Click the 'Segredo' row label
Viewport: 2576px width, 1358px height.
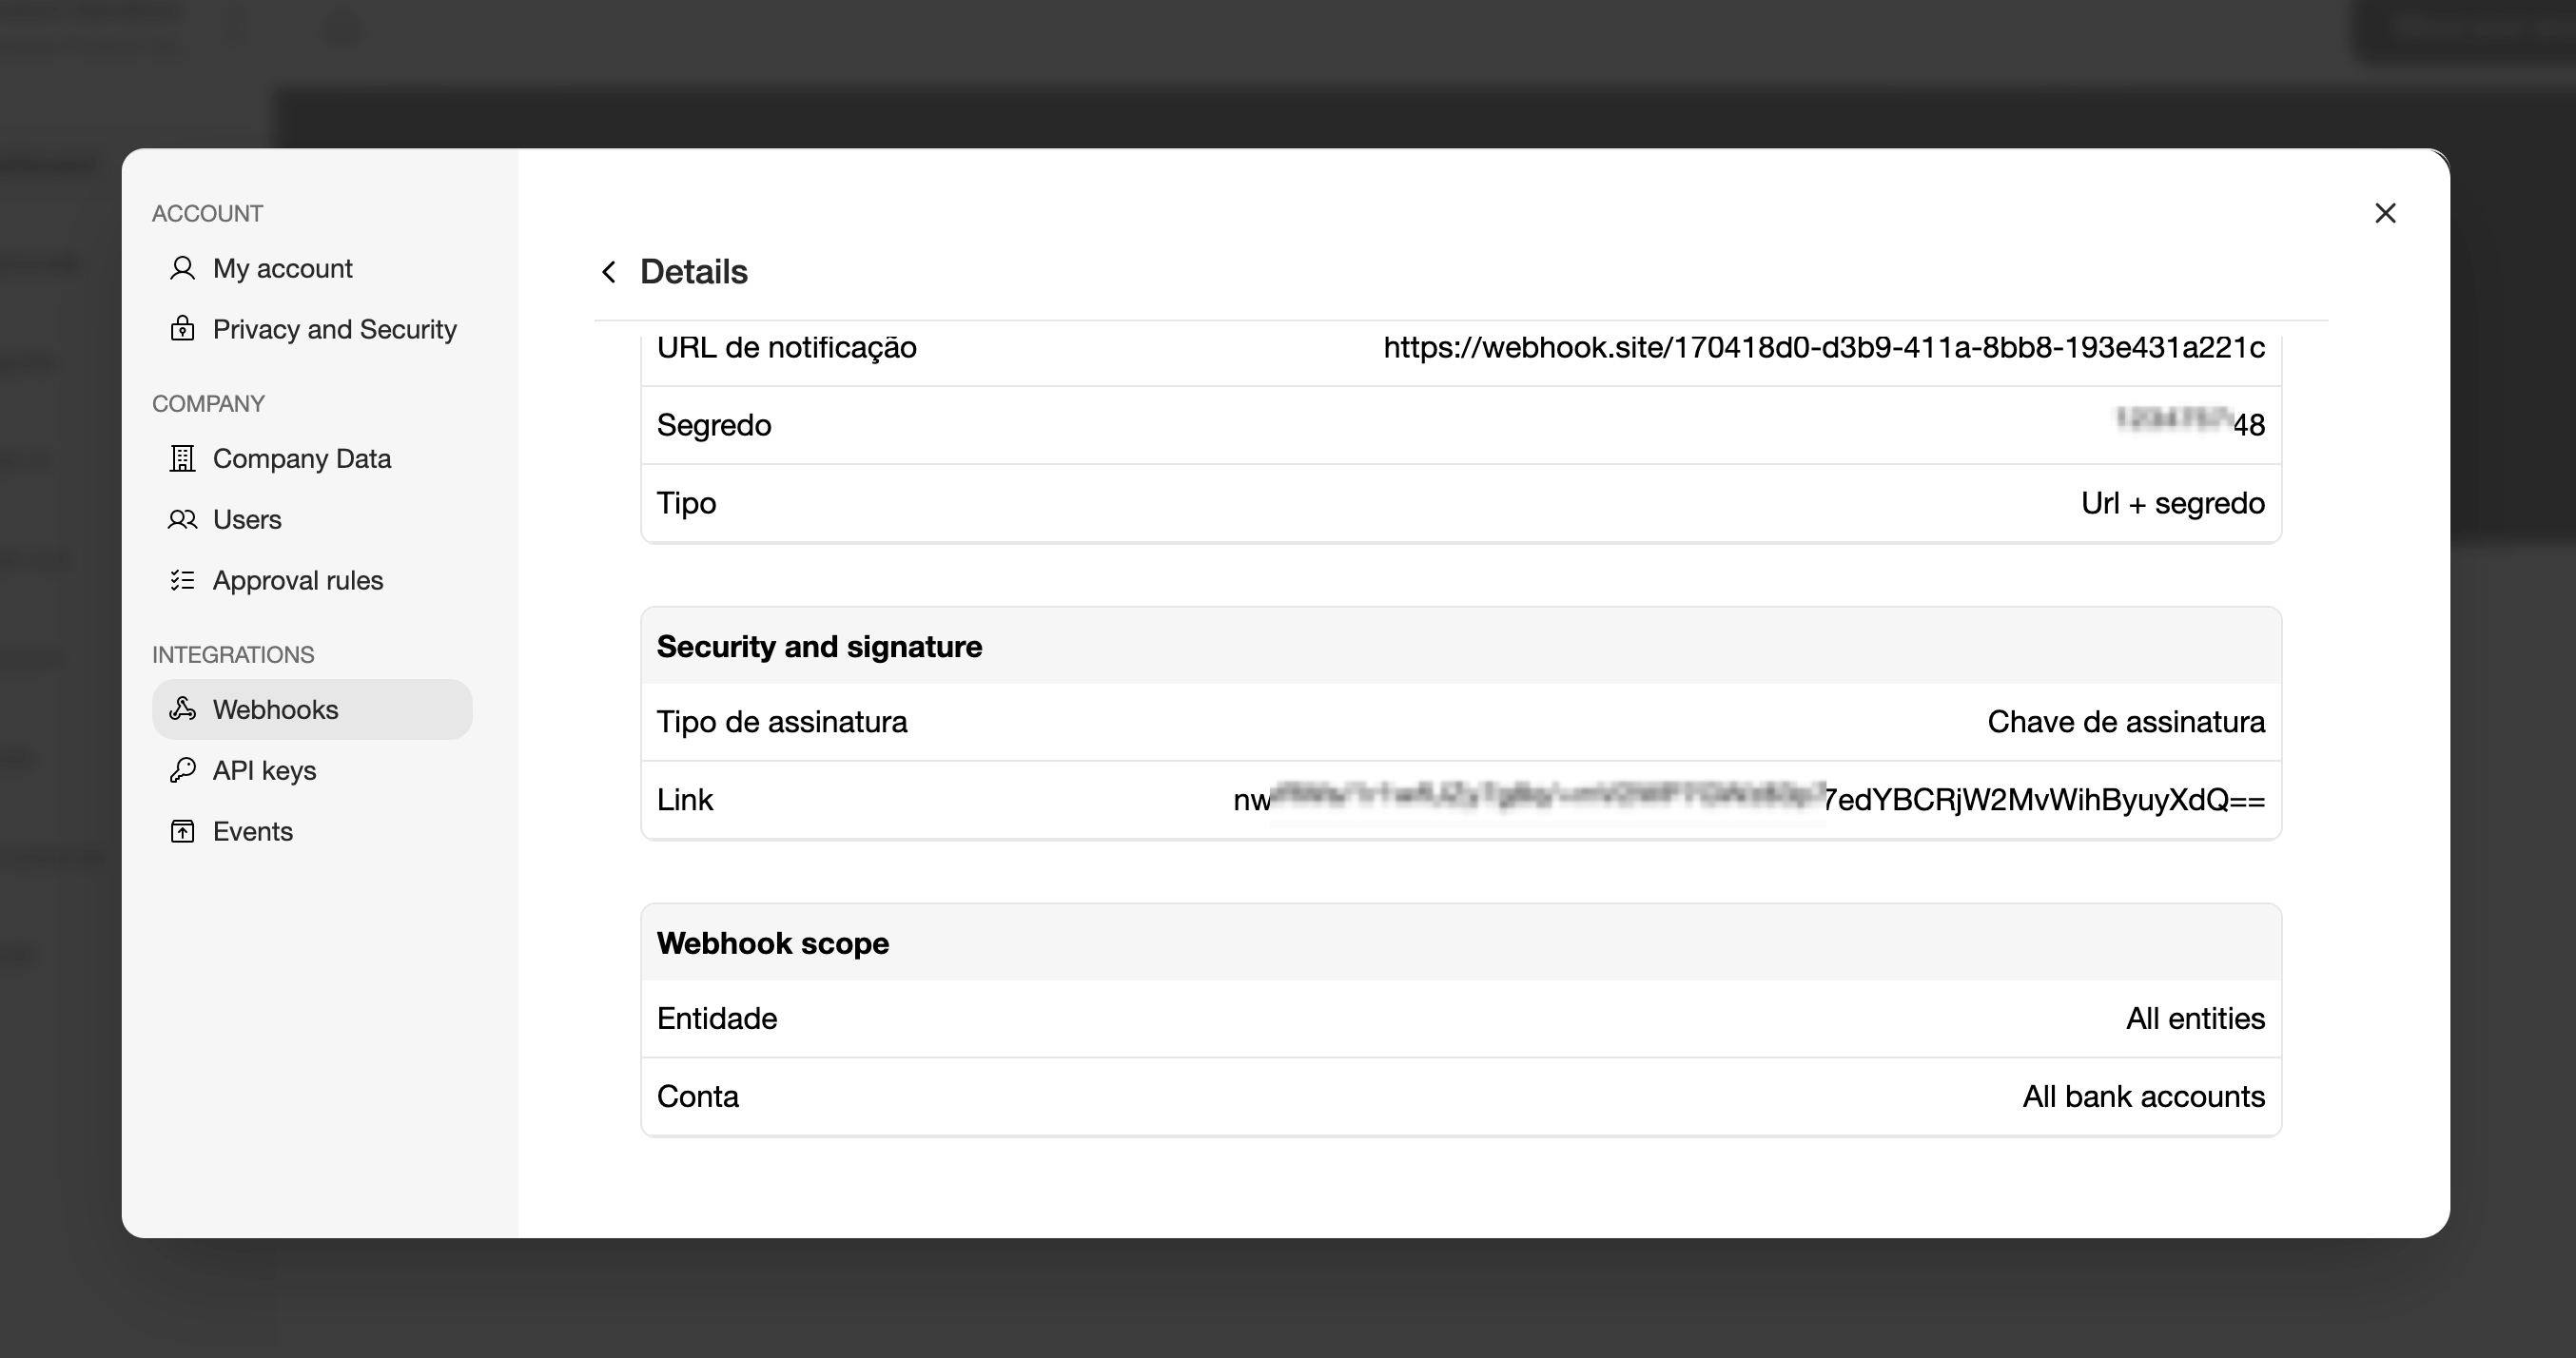[714, 425]
